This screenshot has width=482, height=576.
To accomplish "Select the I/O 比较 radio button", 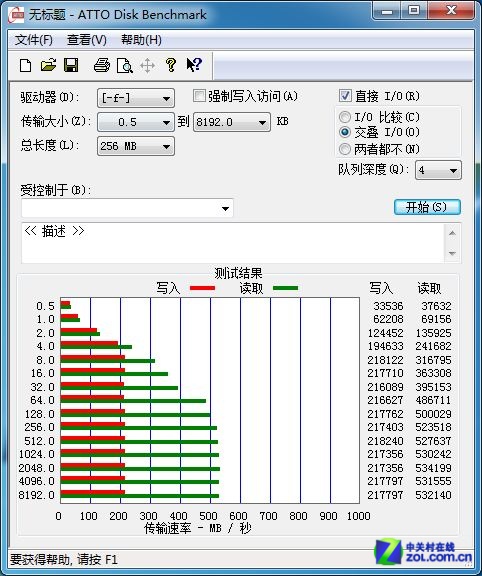I will (345, 117).
